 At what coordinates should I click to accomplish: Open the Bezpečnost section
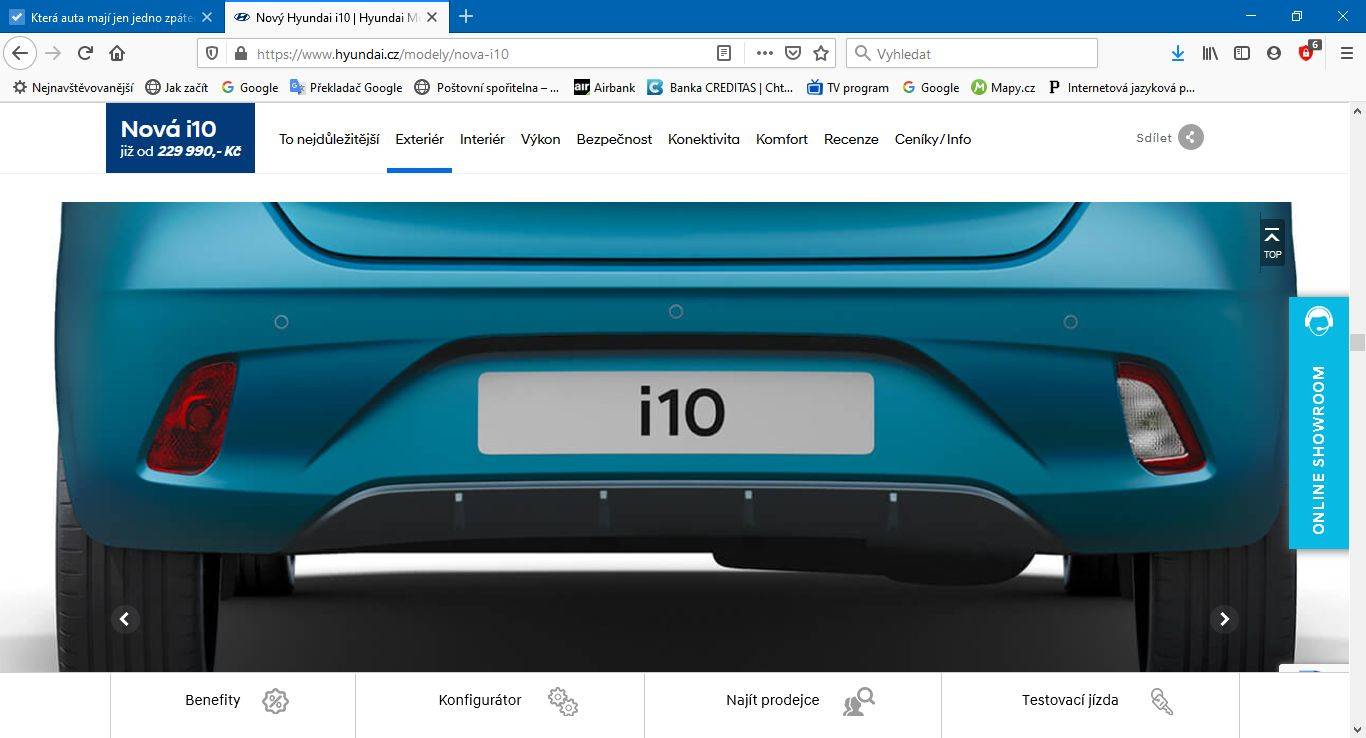[614, 139]
